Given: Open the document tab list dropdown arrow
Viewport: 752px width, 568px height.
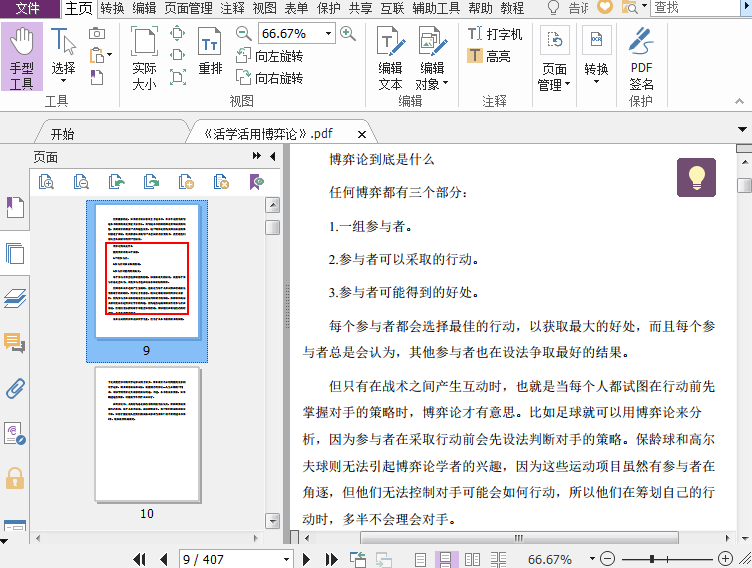Looking at the screenshot, I should [742, 130].
